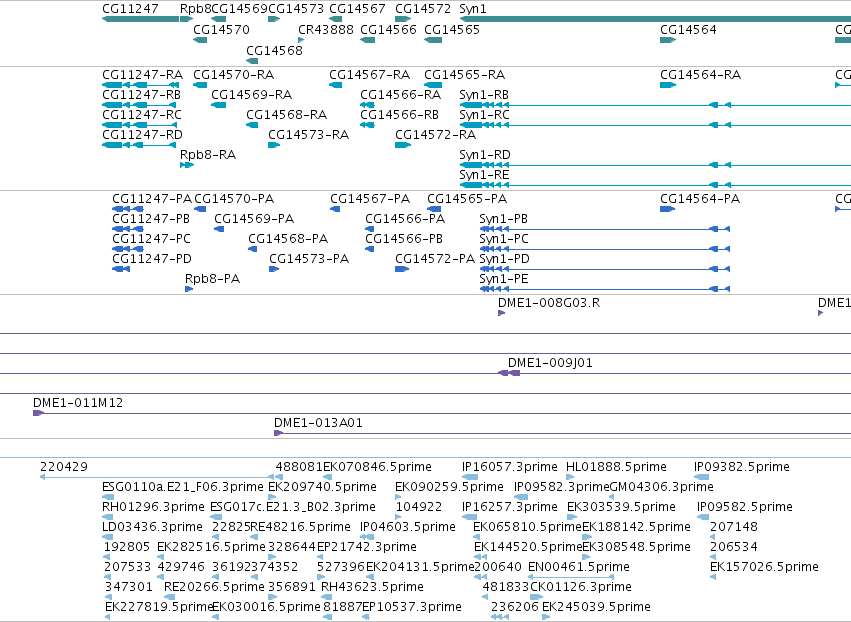851x622 pixels.
Task: Select the CG11247-PA protein label
Action: (152, 199)
